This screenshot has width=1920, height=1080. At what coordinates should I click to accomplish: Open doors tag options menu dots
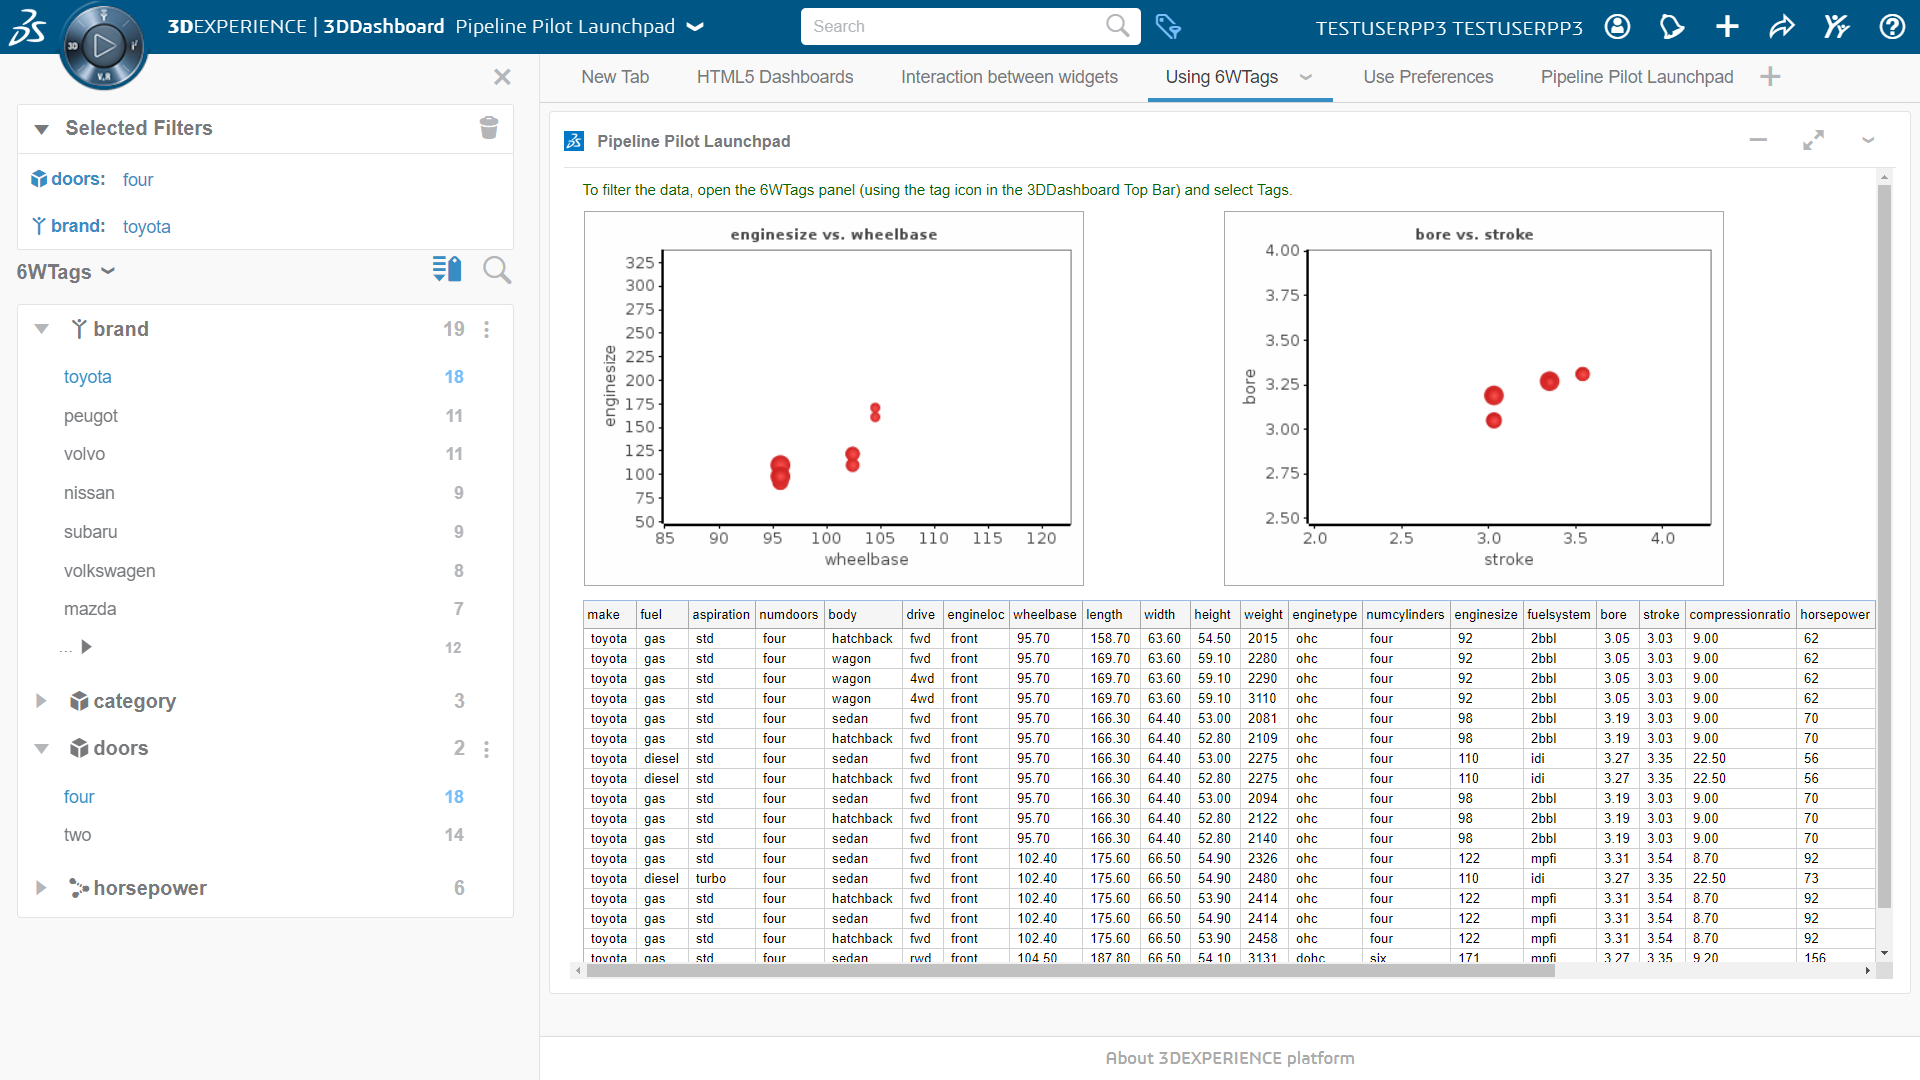tap(487, 749)
